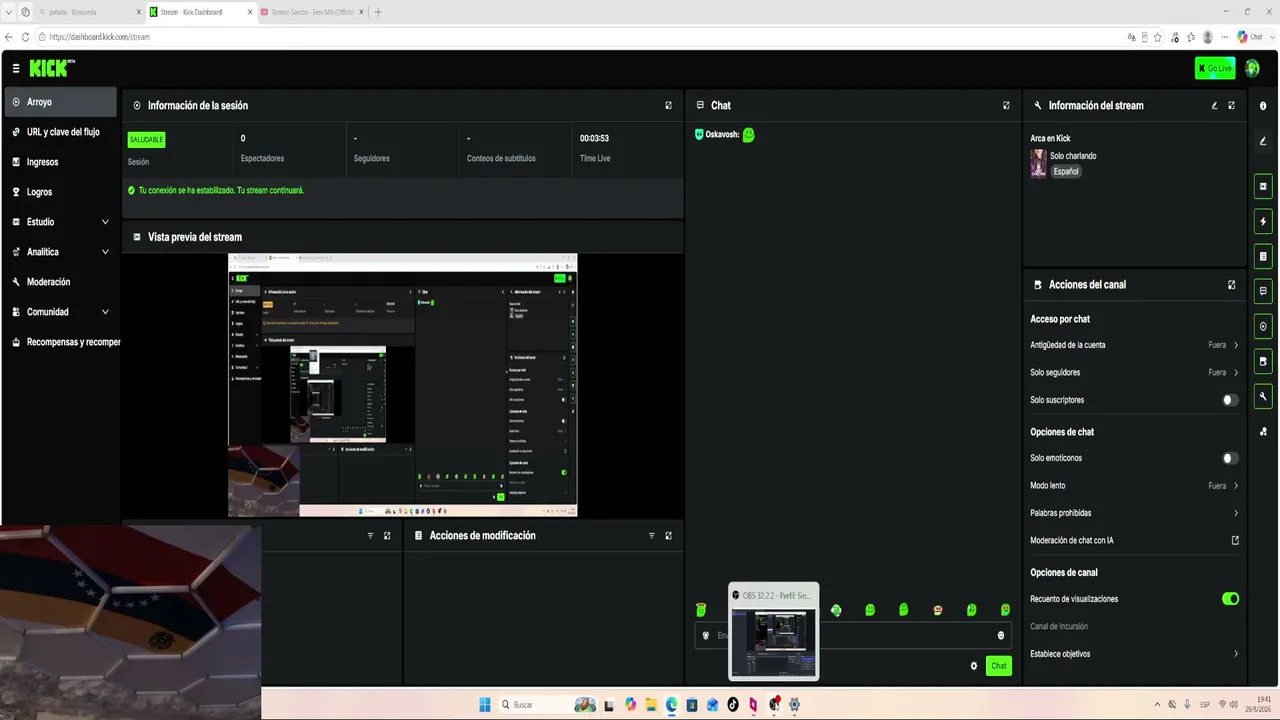
Task: Click the chat message input field
Action: pyautogui.click(x=853, y=635)
